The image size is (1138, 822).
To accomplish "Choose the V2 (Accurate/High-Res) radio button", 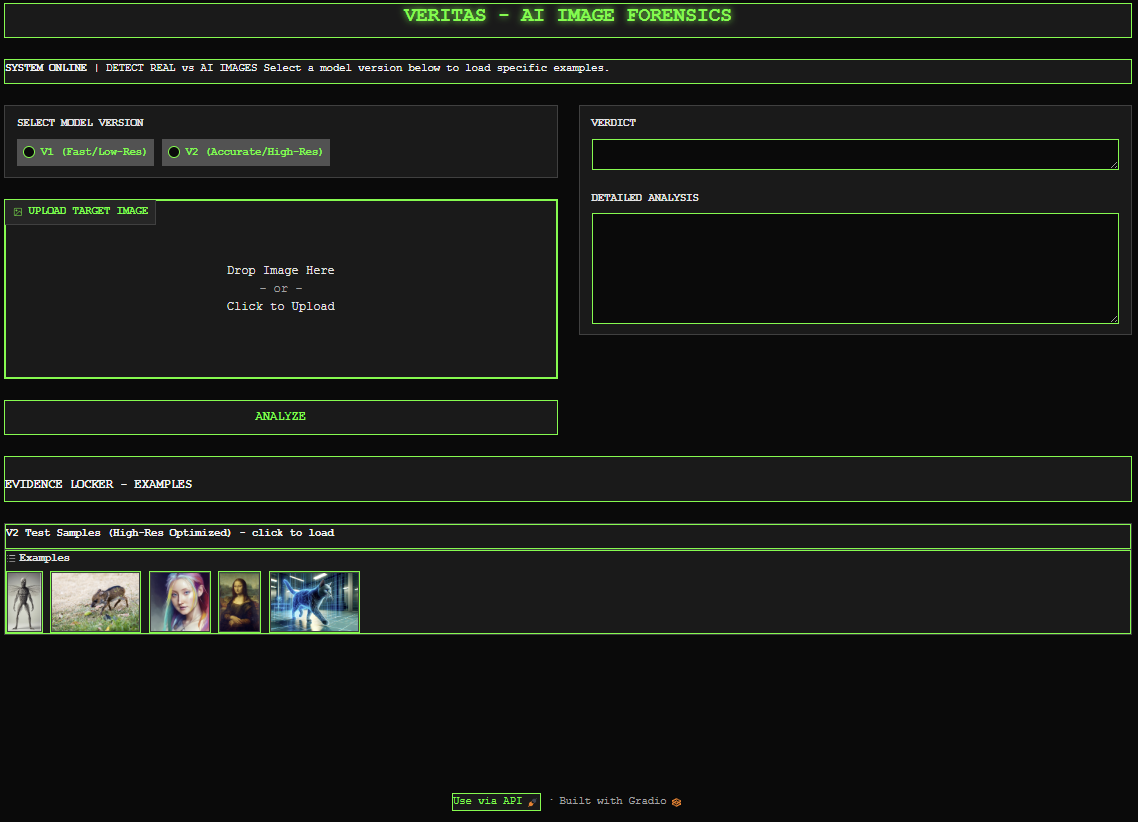I will pos(174,152).
